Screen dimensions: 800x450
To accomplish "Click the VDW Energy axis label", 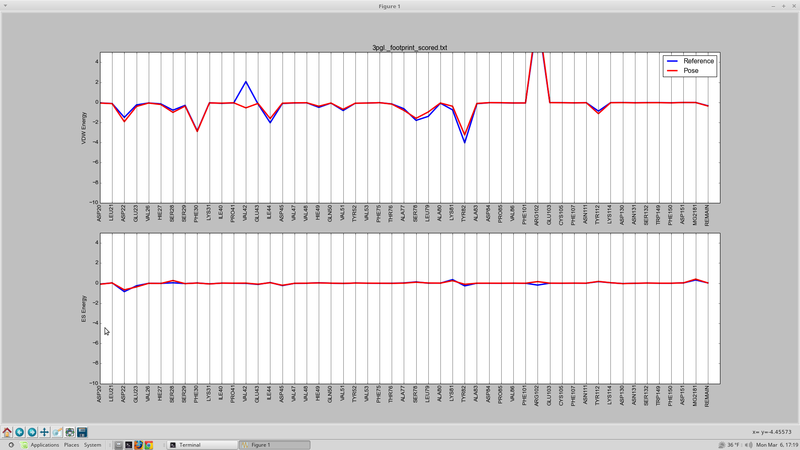I will pyautogui.click(x=84, y=128).
